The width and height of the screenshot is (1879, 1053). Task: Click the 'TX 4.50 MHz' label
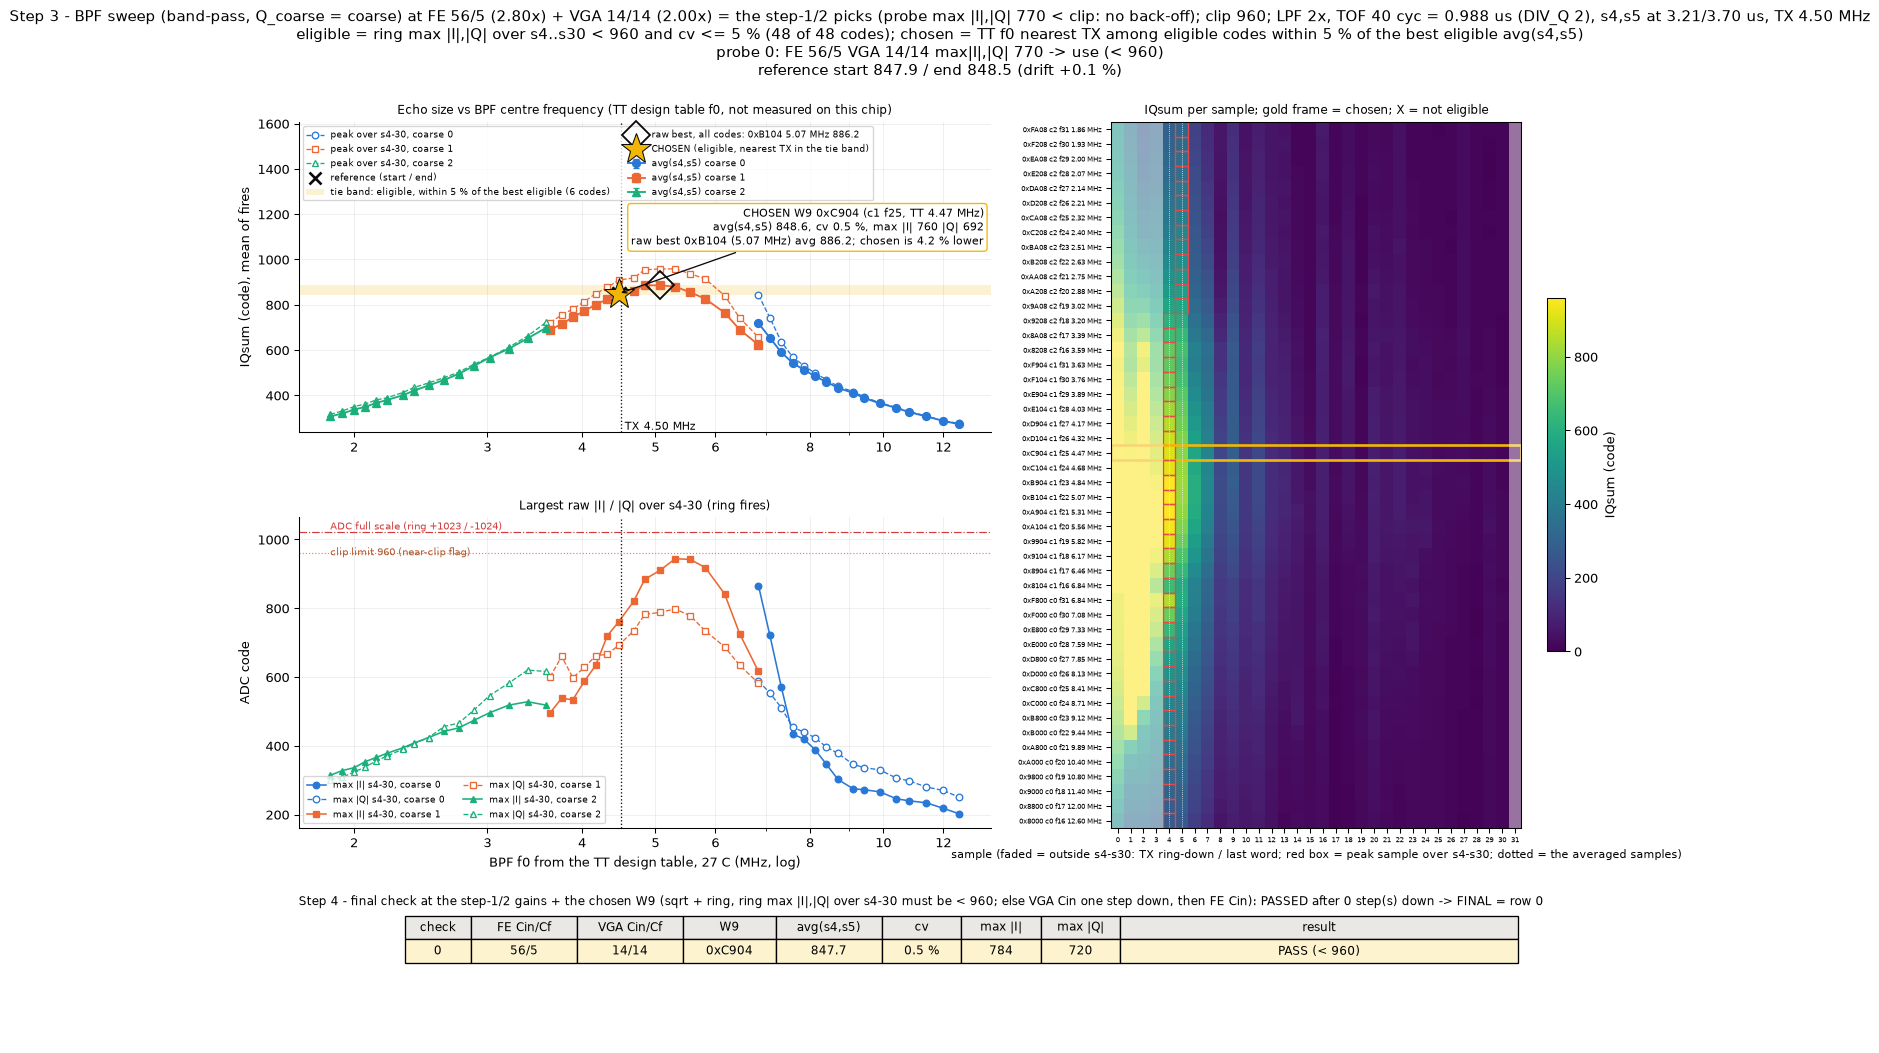660,426
